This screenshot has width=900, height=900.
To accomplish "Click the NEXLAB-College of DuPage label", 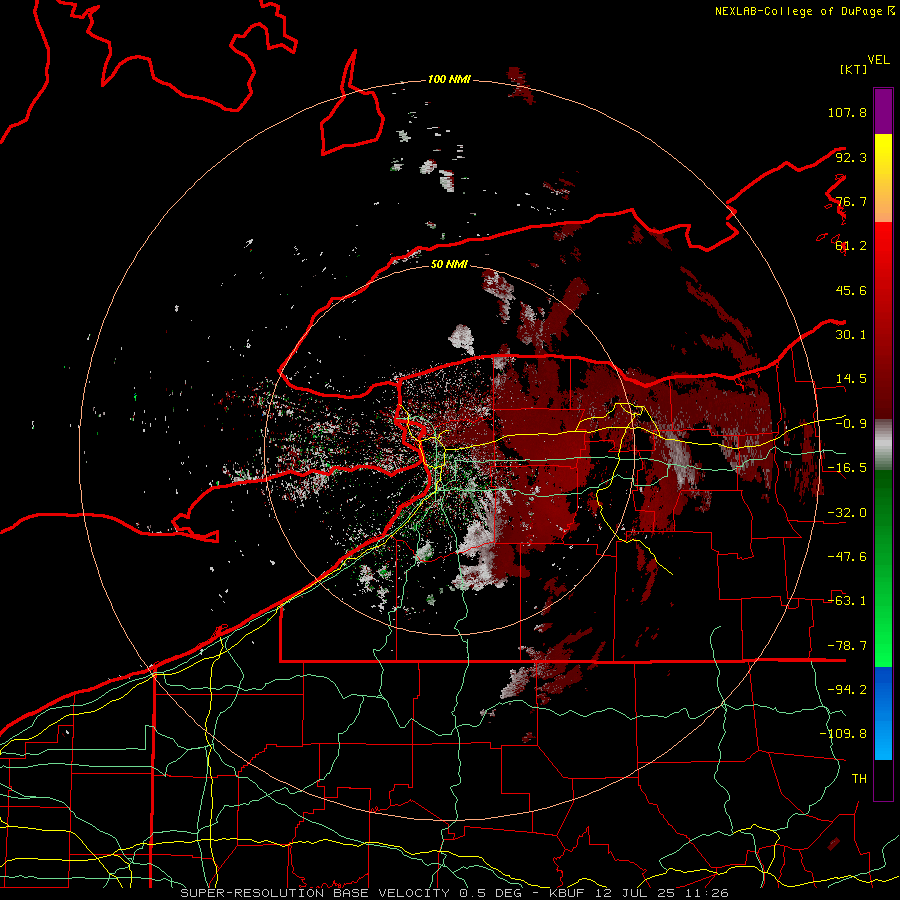I will point(804,11).
